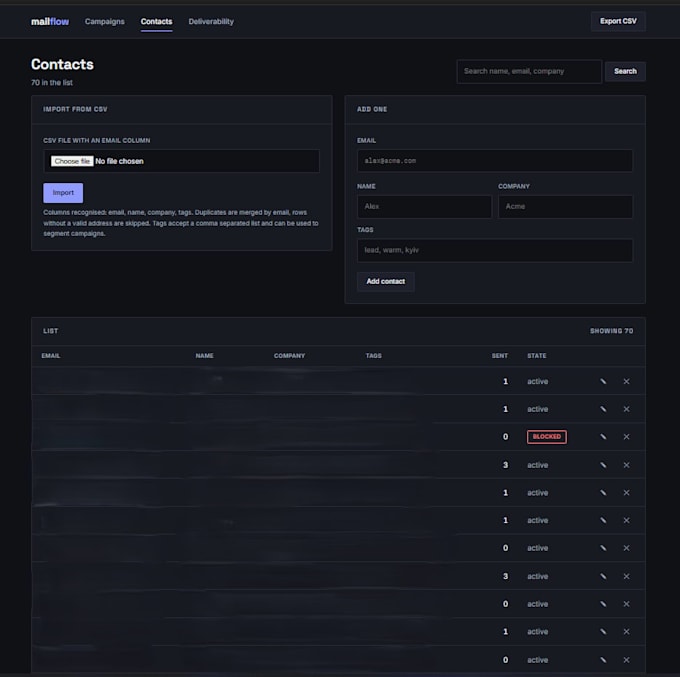The height and width of the screenshot is (677, 680).
Task: Focus the search name, email, company field
Action: 529,71
